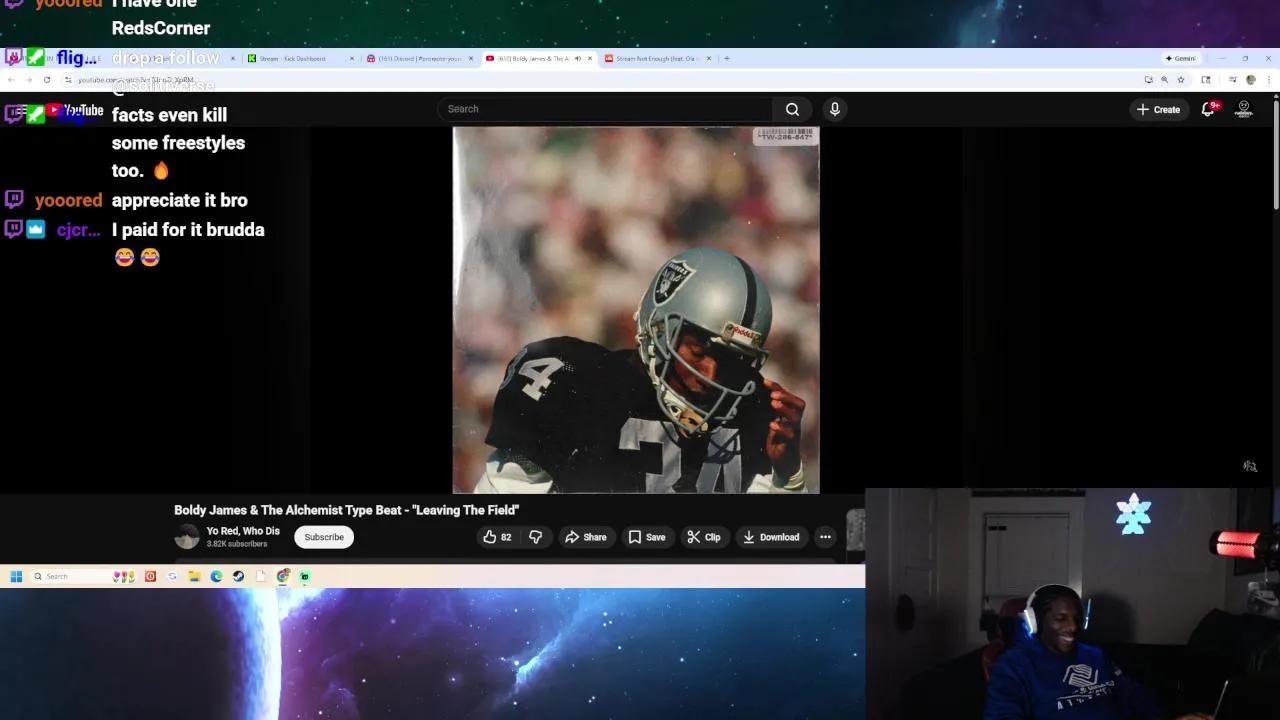The image size is (1280, 720).
Task: Click Chrome lens search side panel icon
Action: (x=1206, y=80)
